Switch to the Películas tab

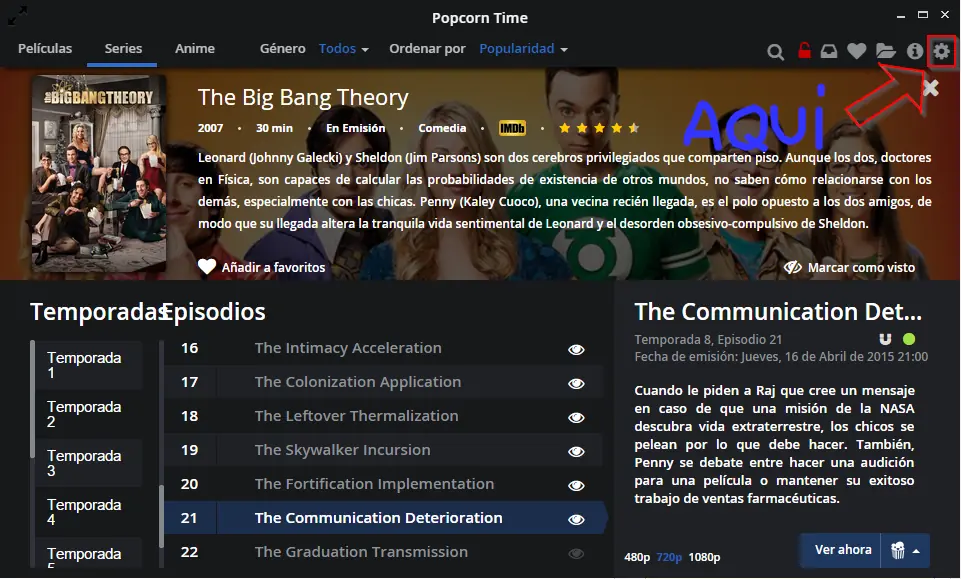pyautogui.click(x=45, y=48)
